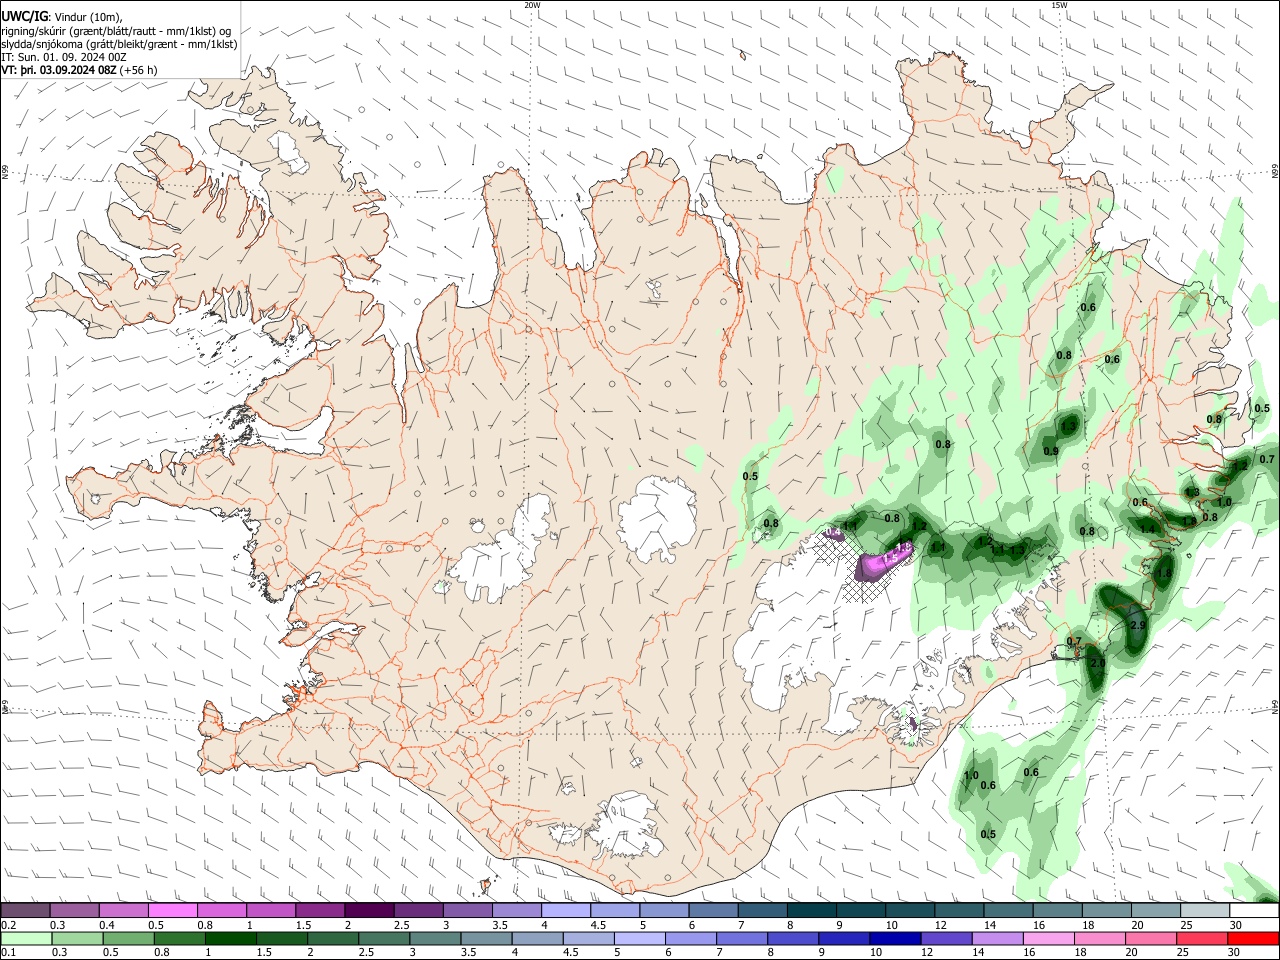The width and height of the screenshot is (1280, 960).
Task: Pick upper legend swatch between 20 and 25
Action: 1156,911
